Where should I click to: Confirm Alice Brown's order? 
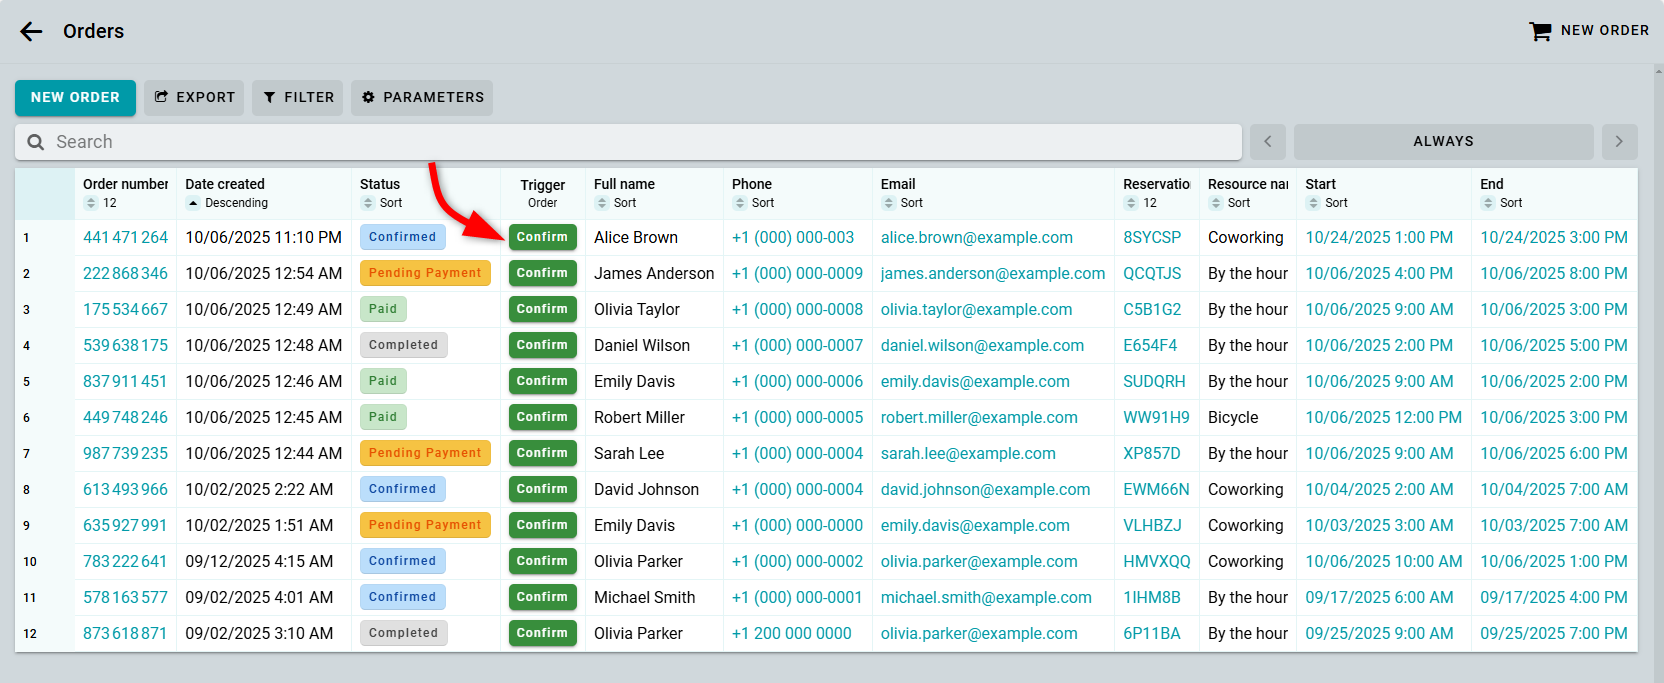click(542, 237)
